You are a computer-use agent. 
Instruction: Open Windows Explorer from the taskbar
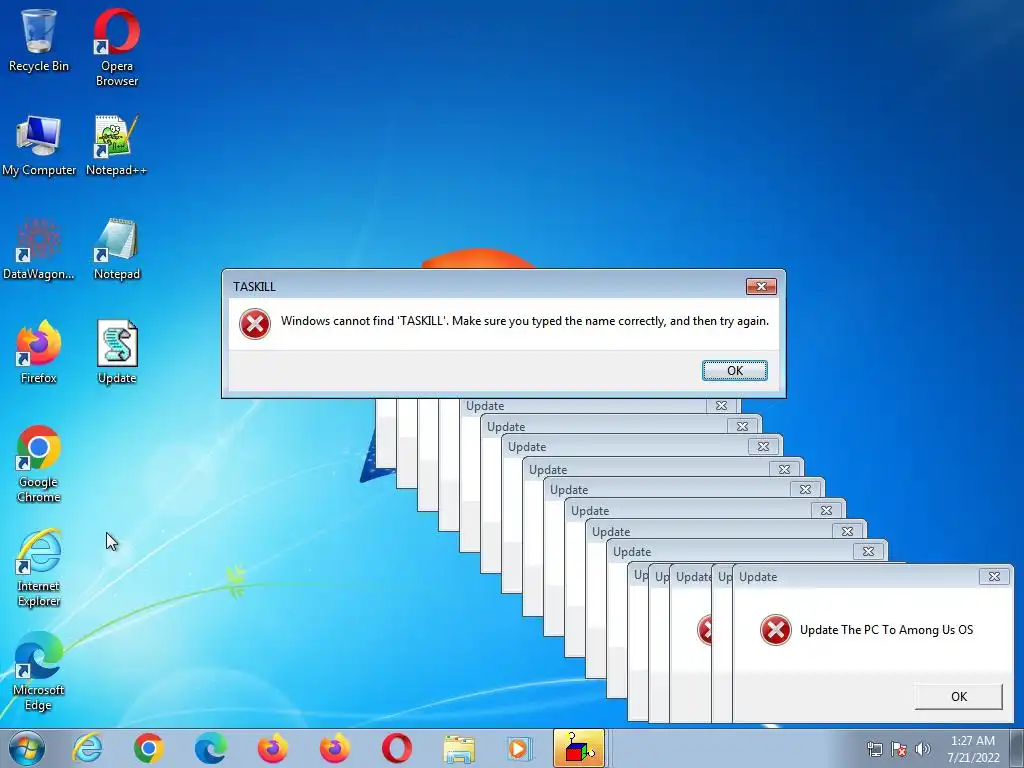pos(458,748)
